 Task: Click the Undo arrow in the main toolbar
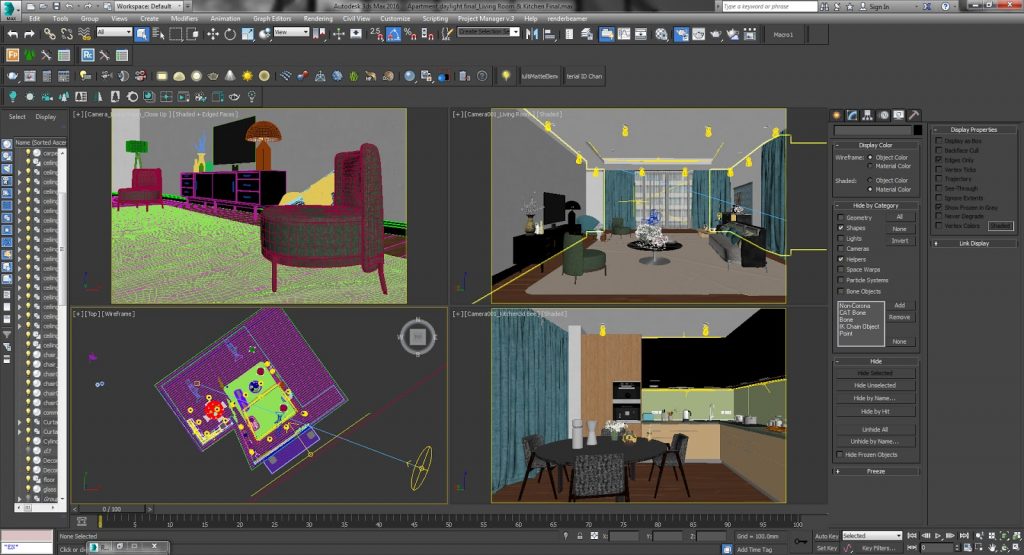coord(12,34)
